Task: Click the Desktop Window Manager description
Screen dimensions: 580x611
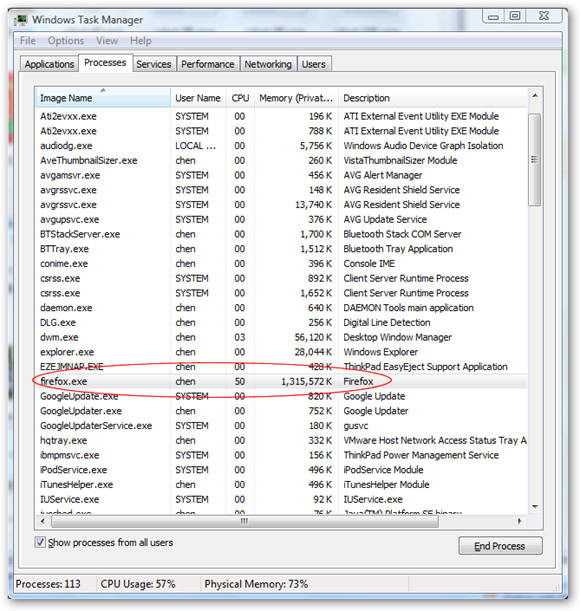Action: point(398,337)
